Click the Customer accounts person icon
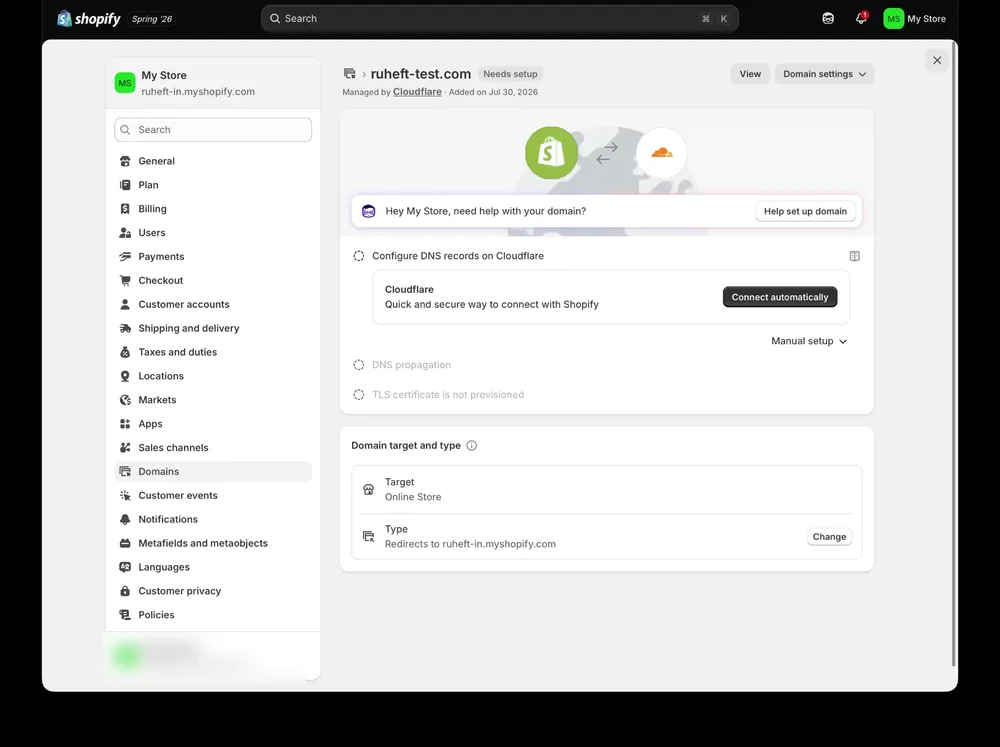Viewport: 1000px width, 747px height. point(125,304)
